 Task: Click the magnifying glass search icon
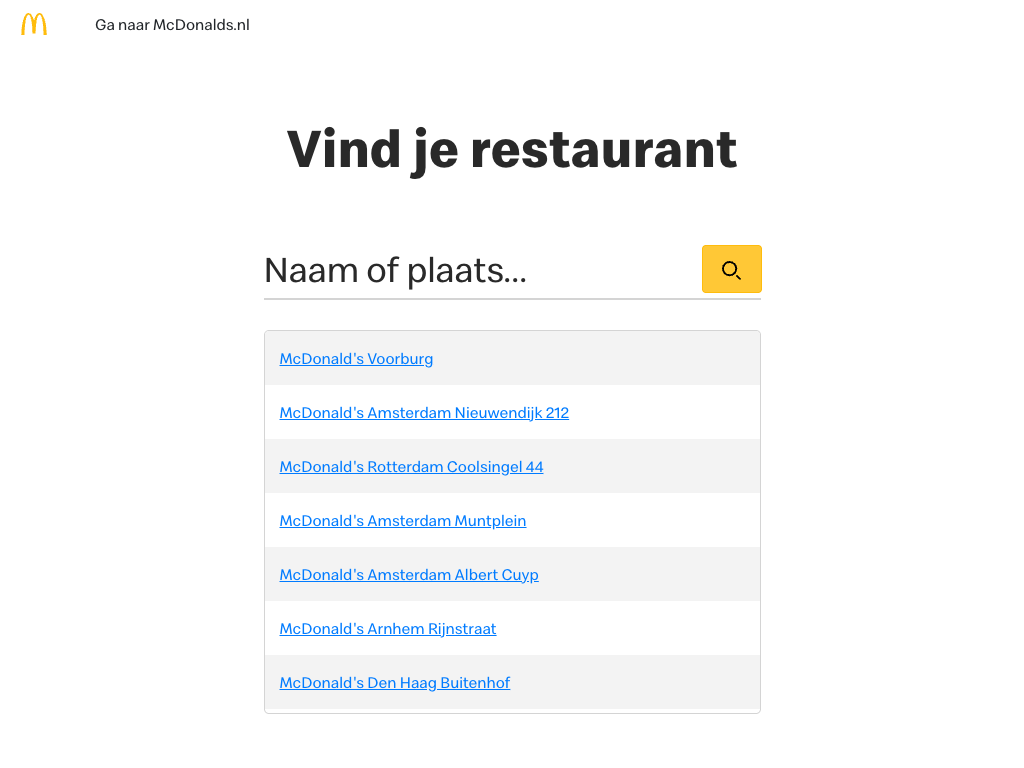731,270
